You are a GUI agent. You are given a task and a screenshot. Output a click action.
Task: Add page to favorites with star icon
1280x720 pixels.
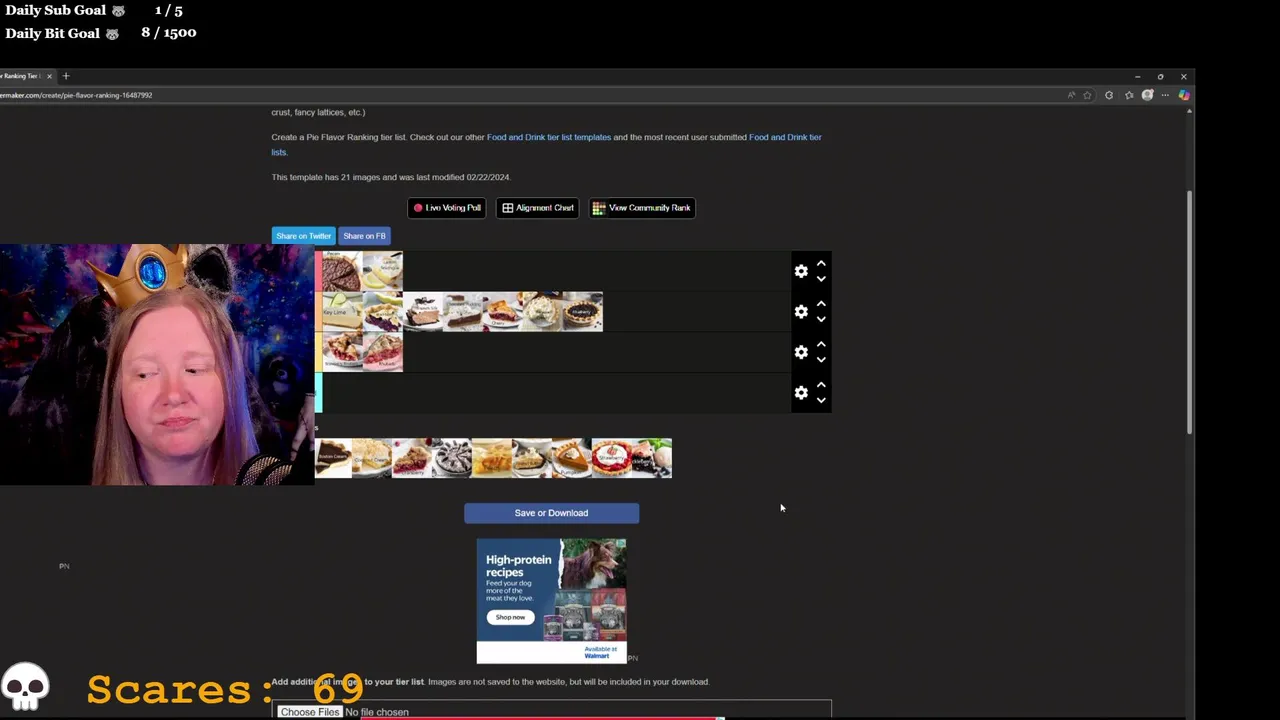pos(1087,95)
